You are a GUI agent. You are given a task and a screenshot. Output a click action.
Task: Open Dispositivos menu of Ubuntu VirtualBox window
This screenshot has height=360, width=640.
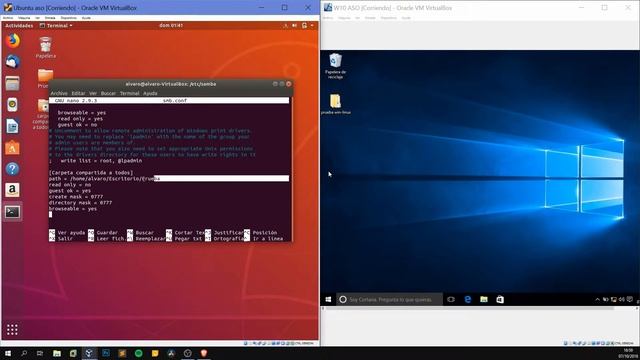(x=69, y=18)
